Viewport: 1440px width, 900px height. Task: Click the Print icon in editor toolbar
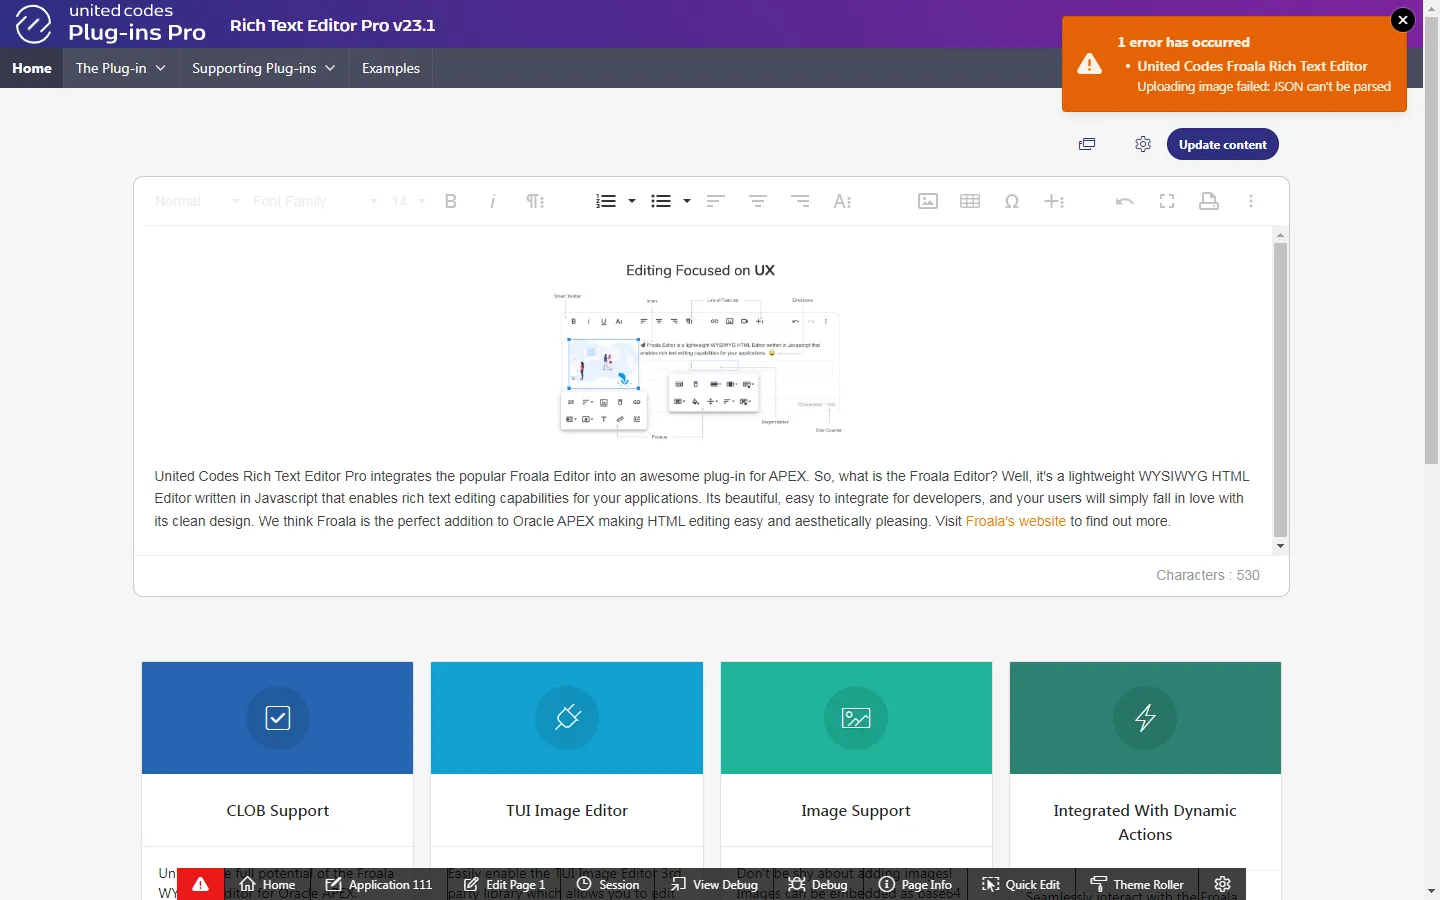click(1209, 201)
